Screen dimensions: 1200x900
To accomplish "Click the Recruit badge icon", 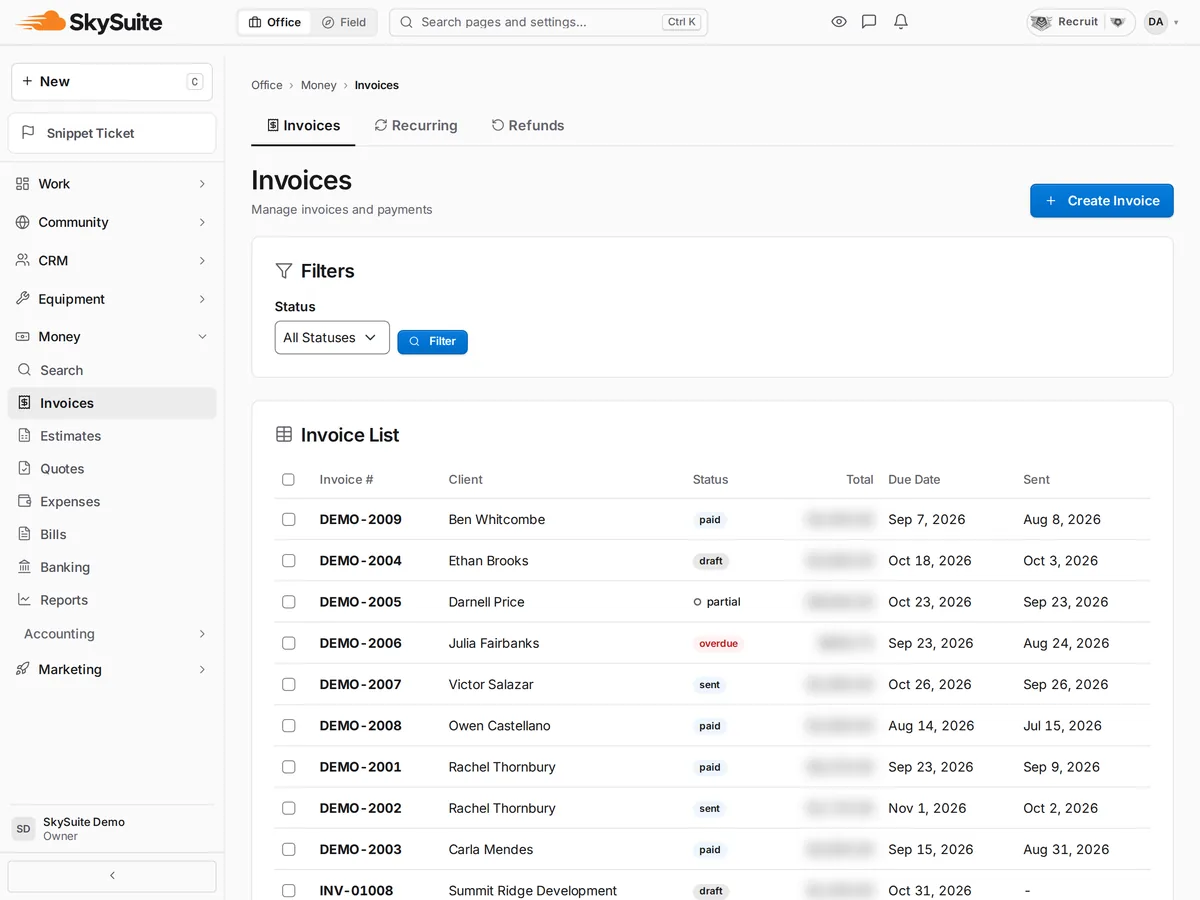I will coord(1041,22).
